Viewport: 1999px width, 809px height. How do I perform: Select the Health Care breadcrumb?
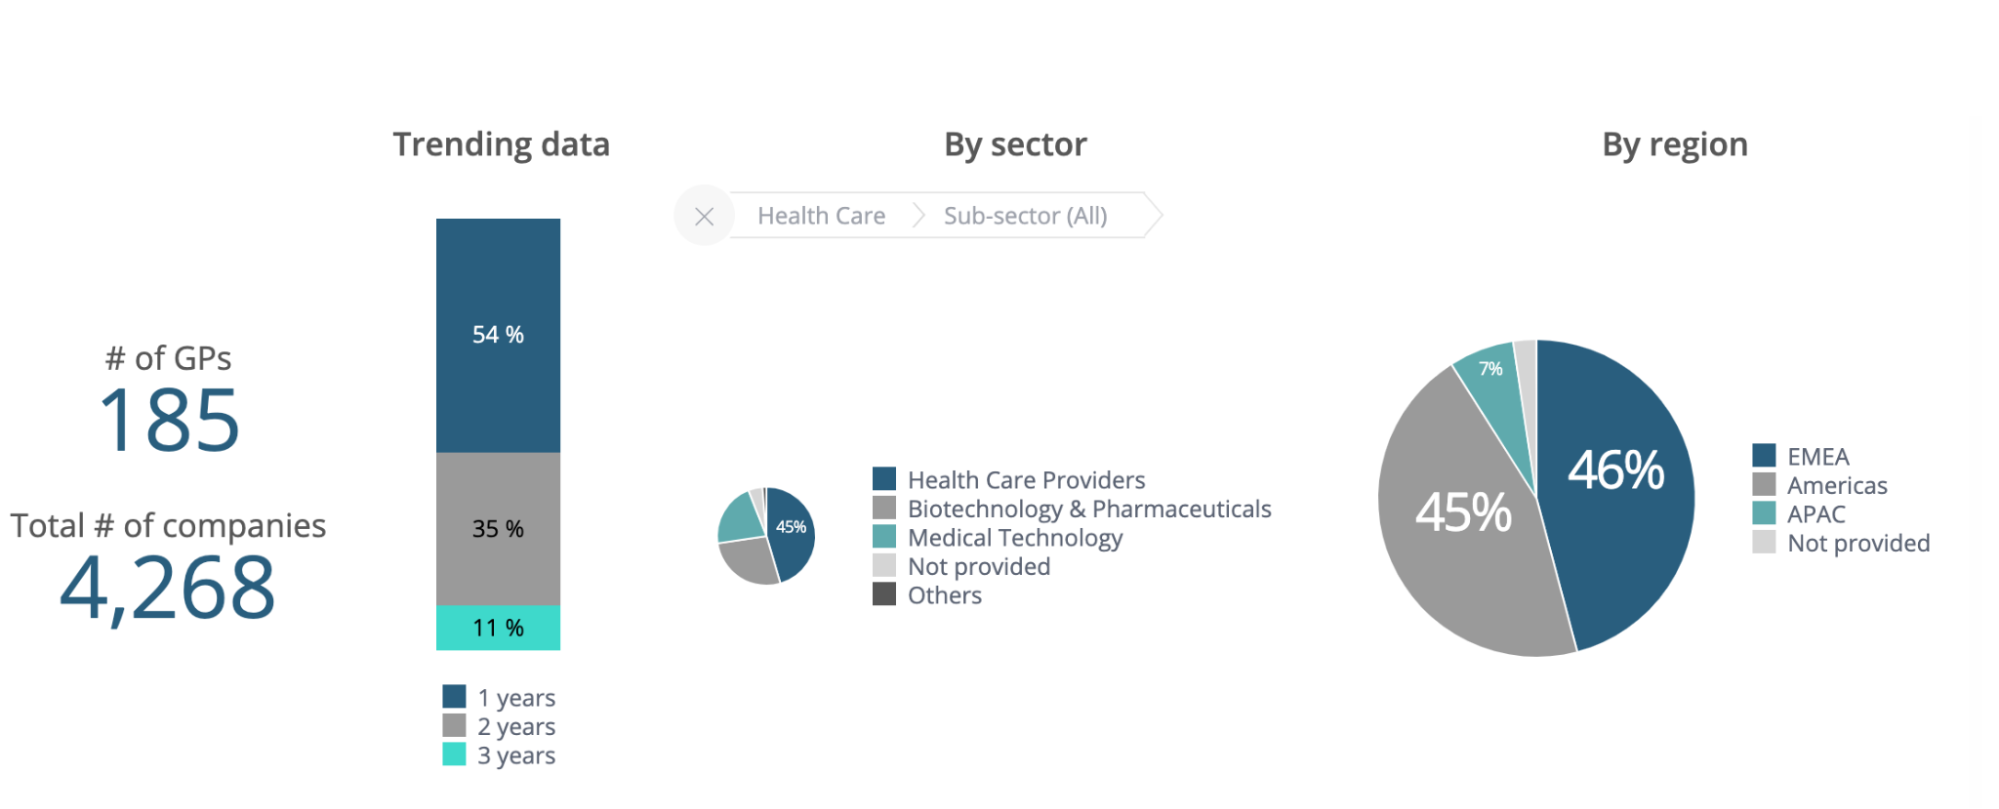pos(821,216)
